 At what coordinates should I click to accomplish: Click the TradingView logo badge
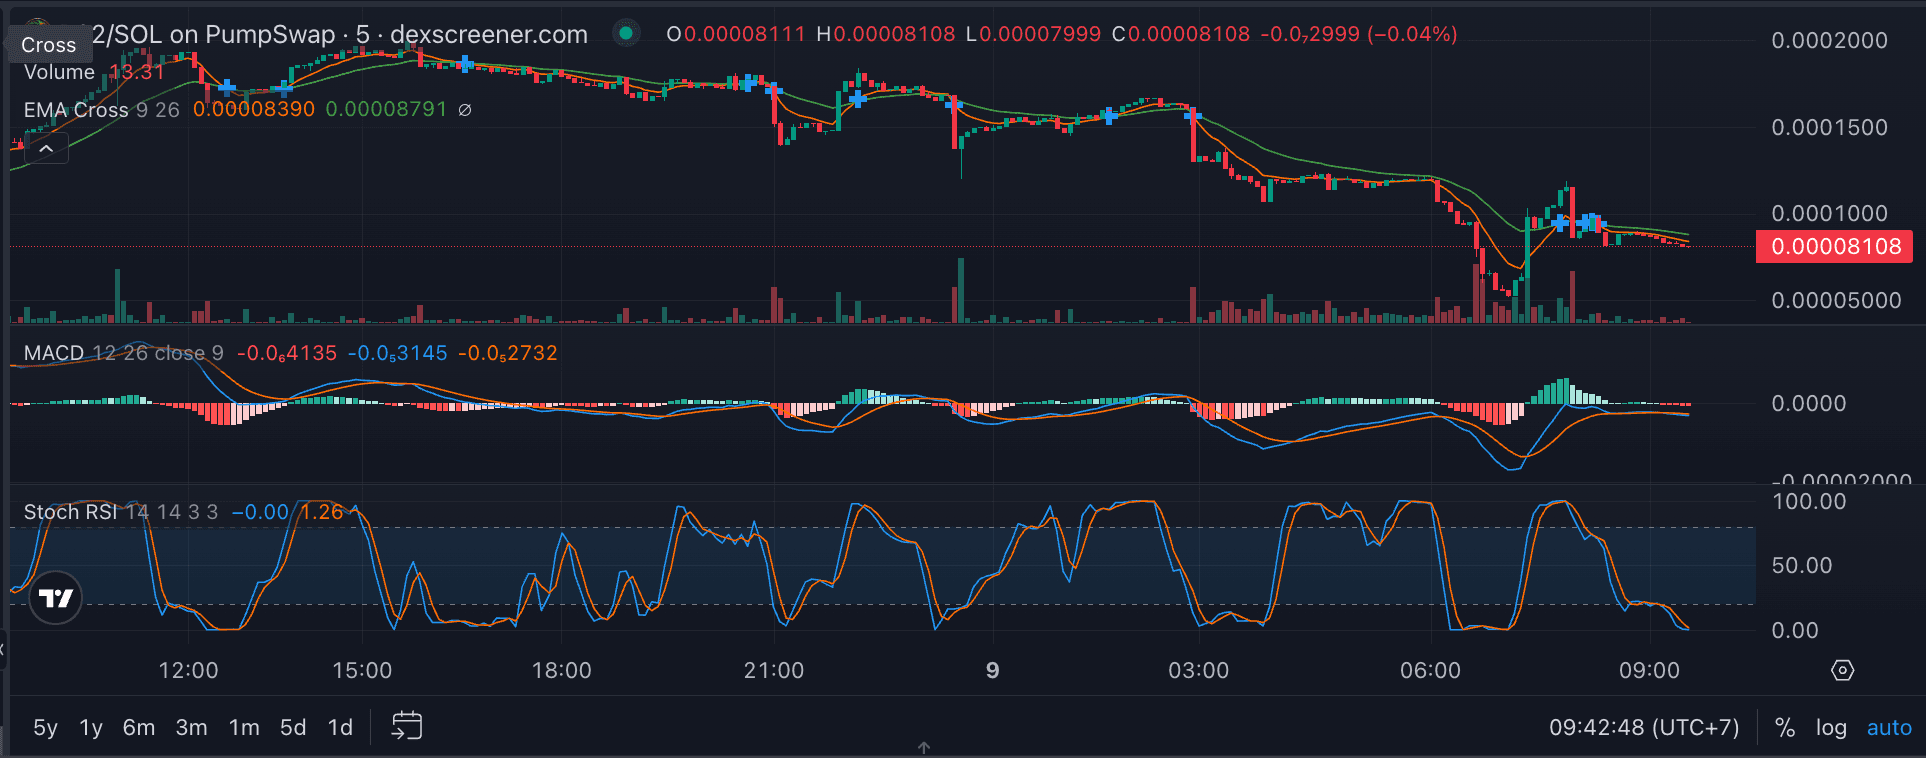click(x=56, y=598)
